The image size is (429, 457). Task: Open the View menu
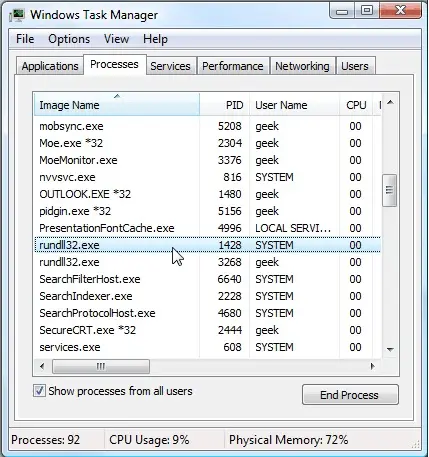click(x=116, y=39)
